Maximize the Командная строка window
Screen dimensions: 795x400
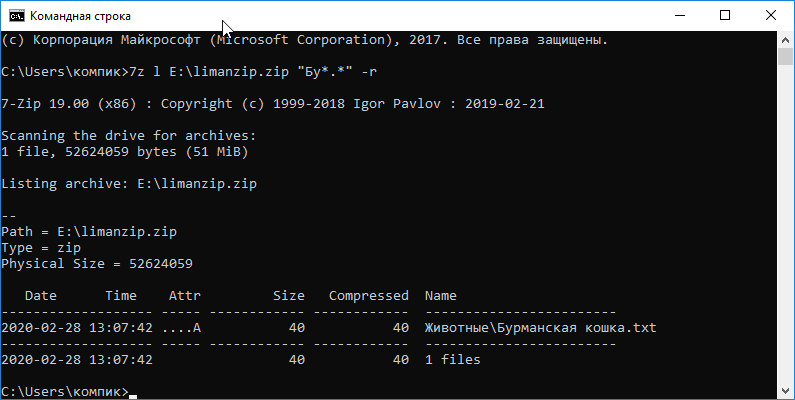coord(725,16)
